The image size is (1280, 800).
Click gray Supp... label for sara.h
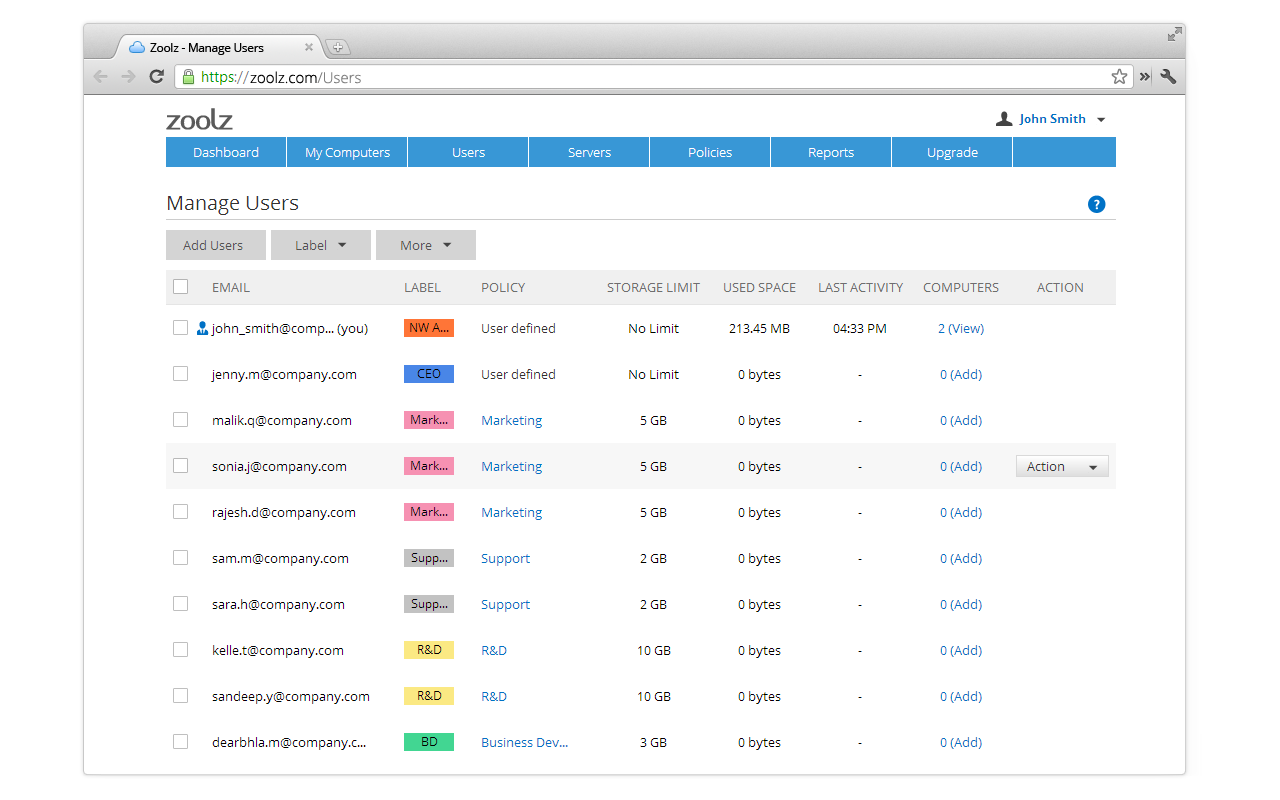429,604
